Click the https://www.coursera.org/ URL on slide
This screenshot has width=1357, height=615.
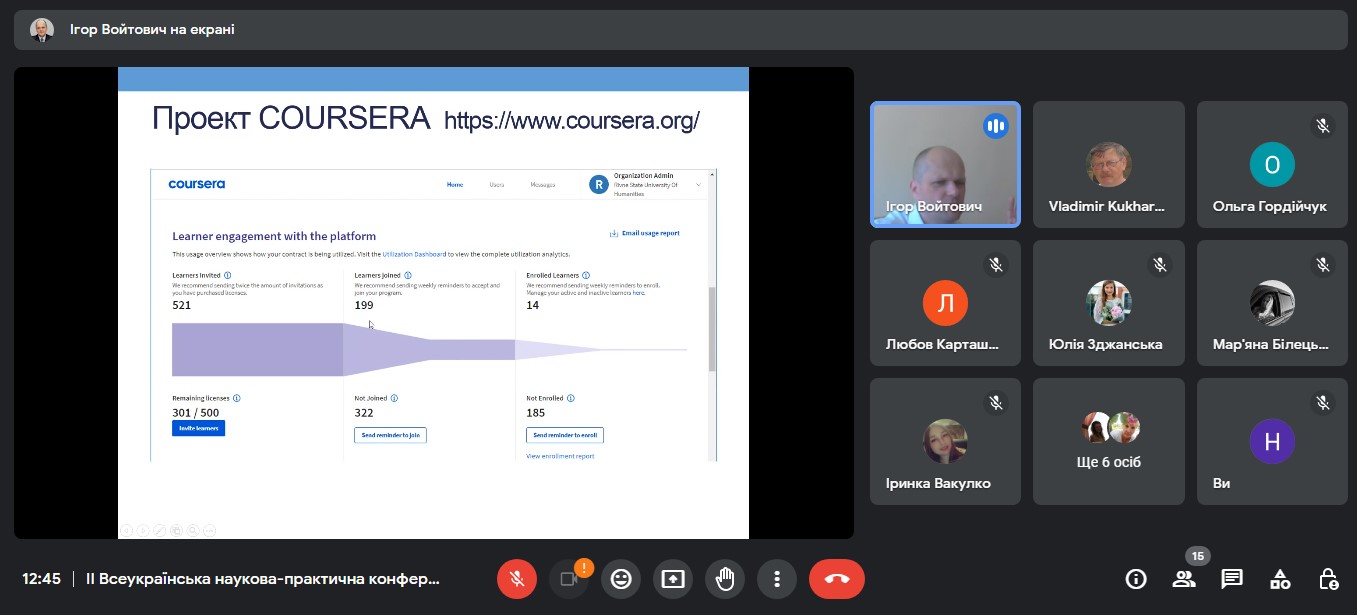pos(572,121)
